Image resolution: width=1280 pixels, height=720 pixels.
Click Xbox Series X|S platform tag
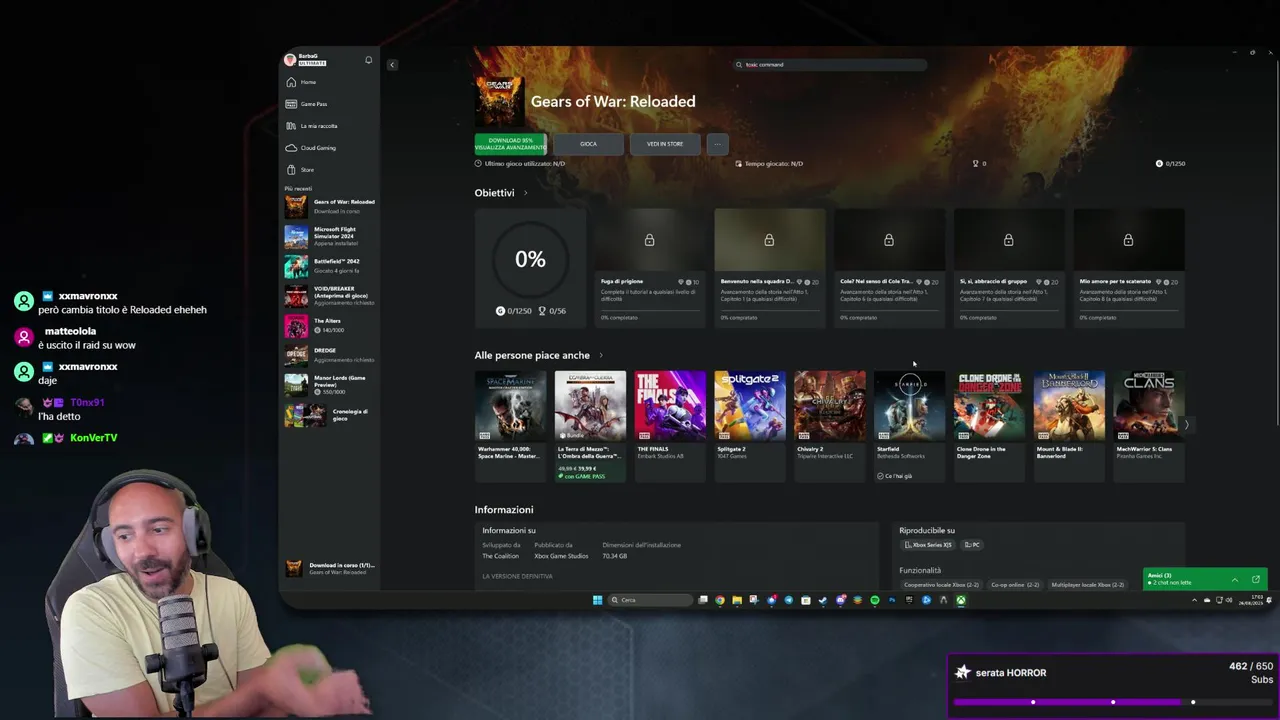[x=928, y=545]
